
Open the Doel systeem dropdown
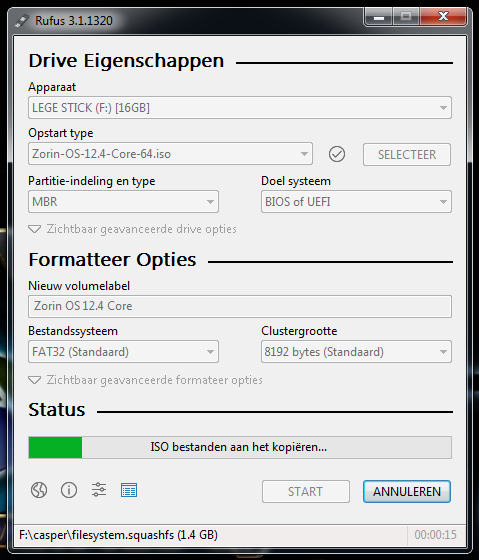coord(356,202)
